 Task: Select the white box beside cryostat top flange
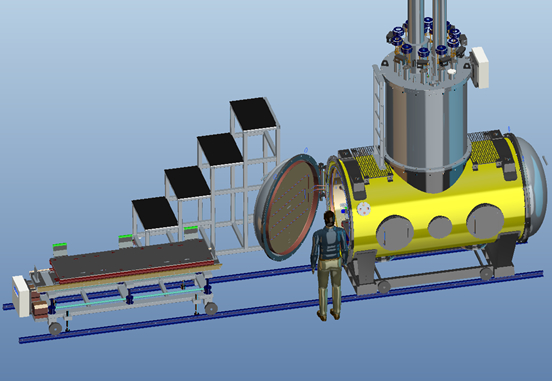(x=480, y=67)
